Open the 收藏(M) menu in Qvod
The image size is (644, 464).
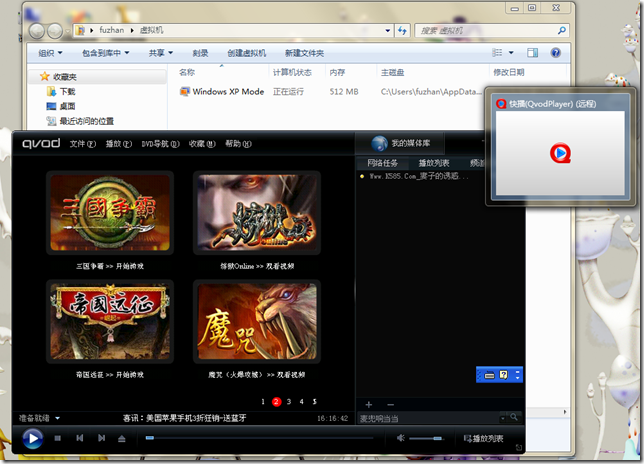(202, 144)
